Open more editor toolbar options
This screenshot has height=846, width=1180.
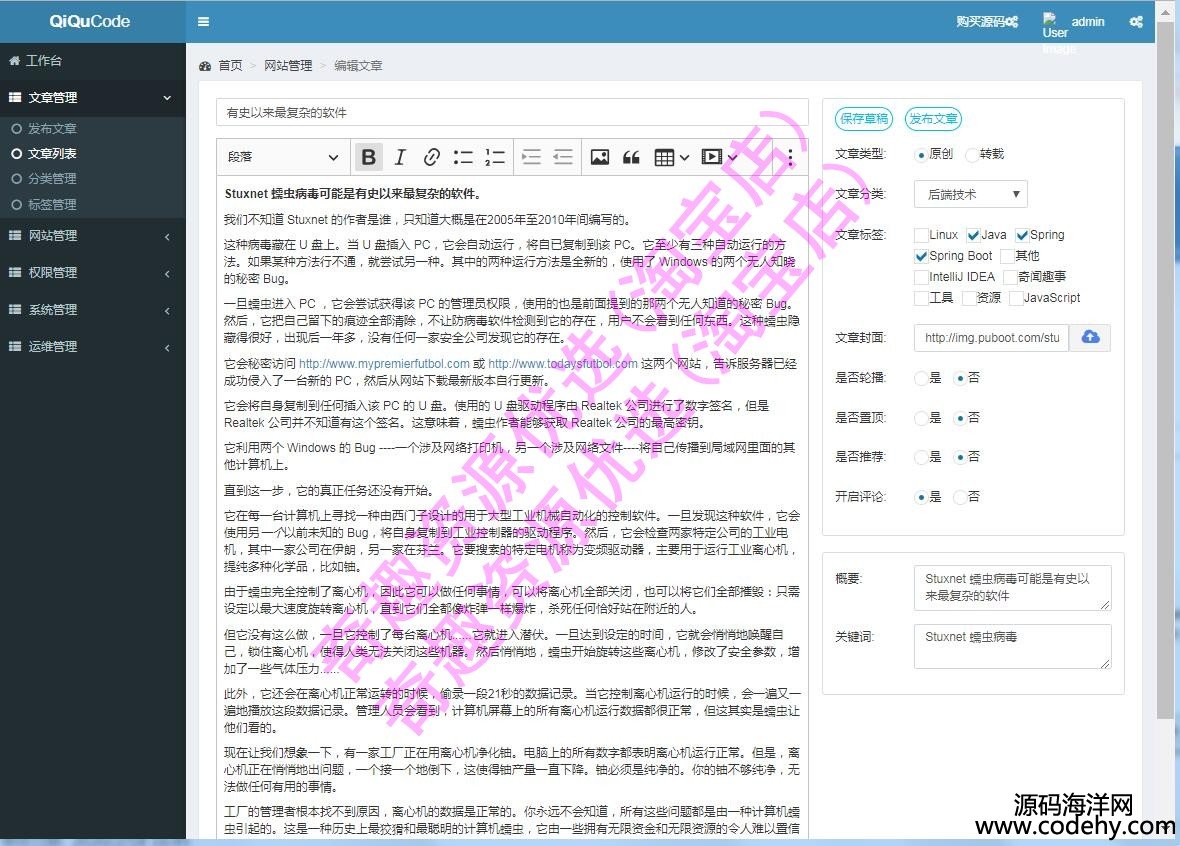click(x=790, y=157)
